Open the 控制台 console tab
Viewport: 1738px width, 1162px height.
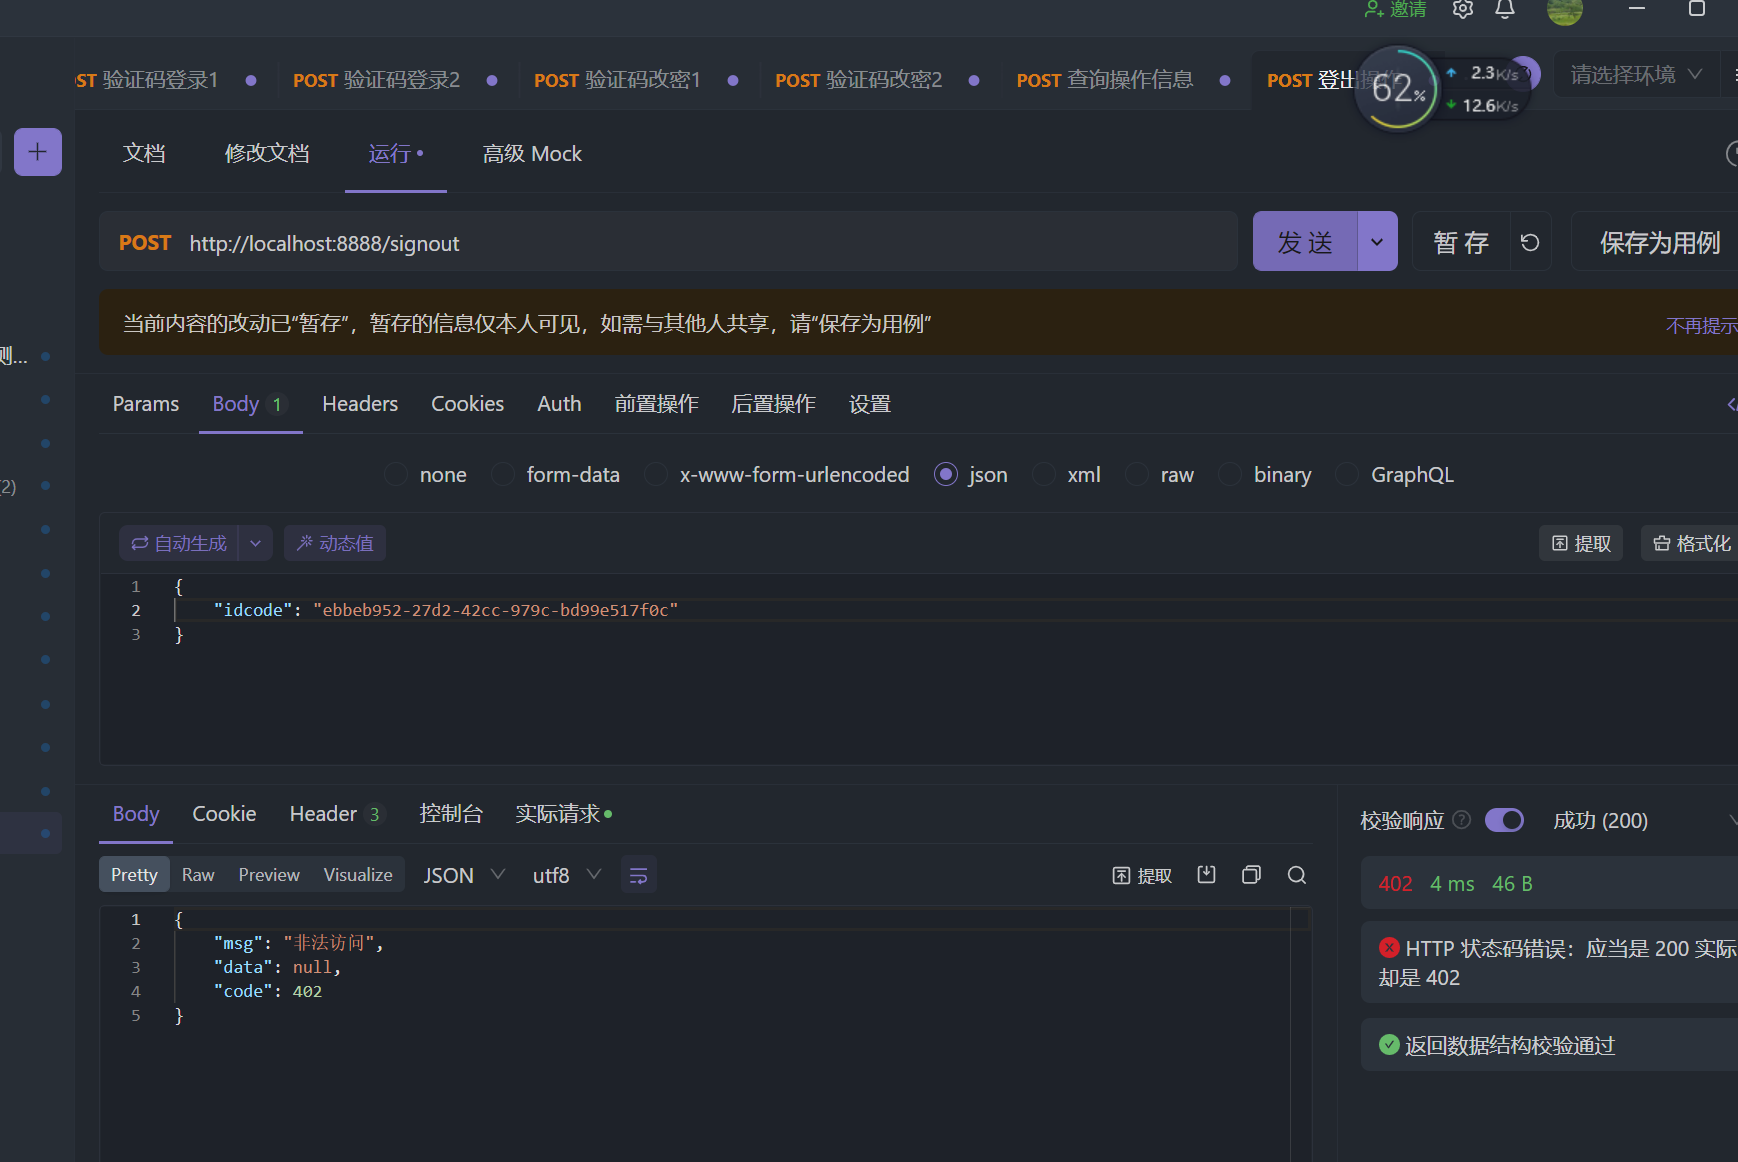(x=451, y=814)
